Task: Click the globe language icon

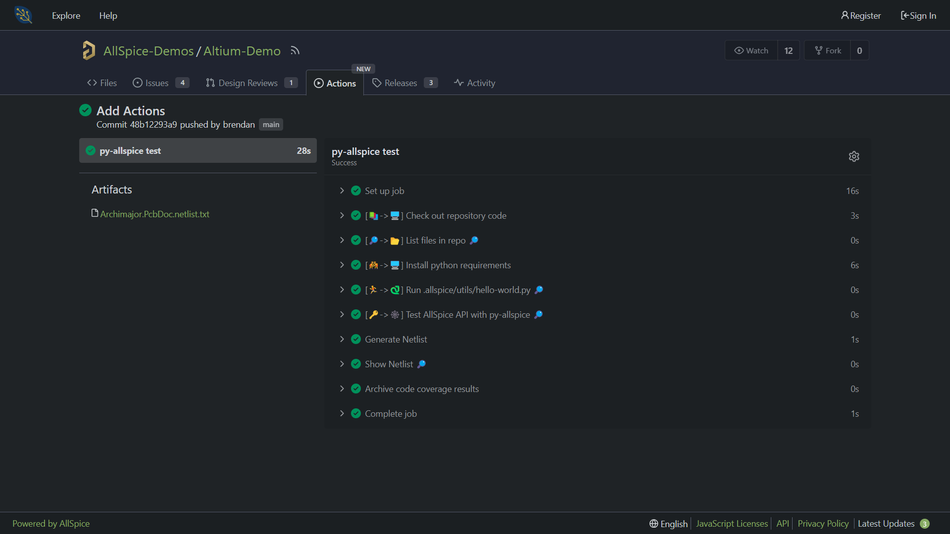Action: point(653,524)
